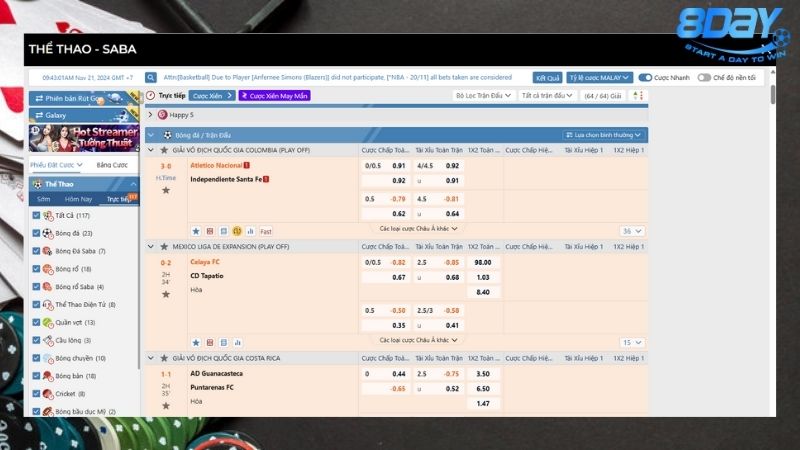Select the Hôm Nay tab

(79, 199)
